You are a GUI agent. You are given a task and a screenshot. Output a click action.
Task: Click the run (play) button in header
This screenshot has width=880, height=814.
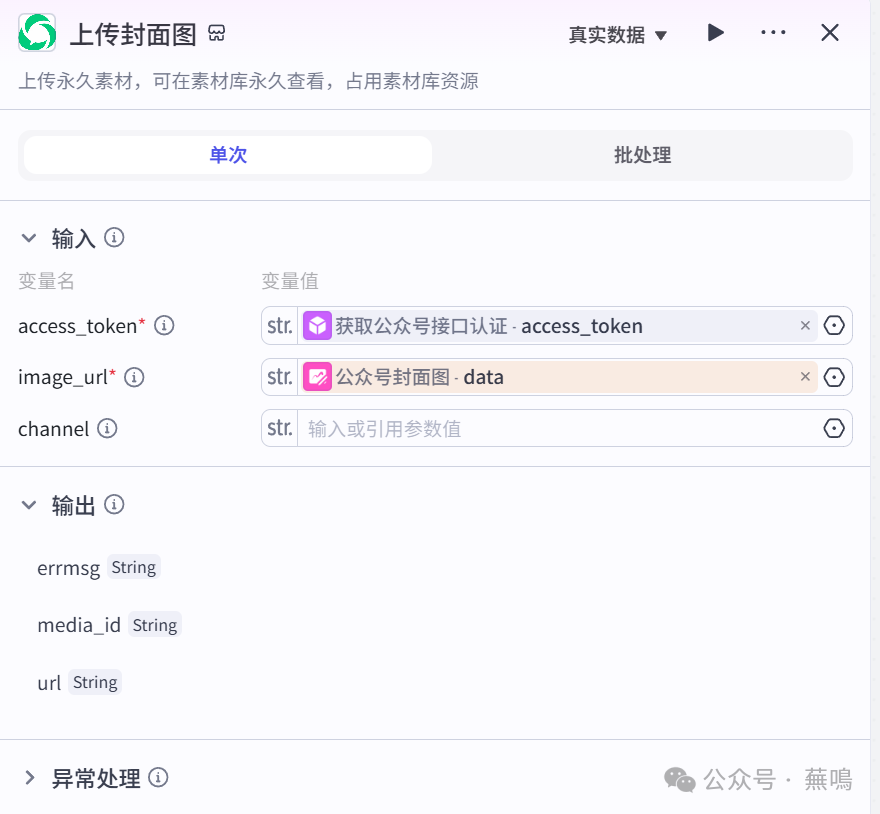[715, 33]
